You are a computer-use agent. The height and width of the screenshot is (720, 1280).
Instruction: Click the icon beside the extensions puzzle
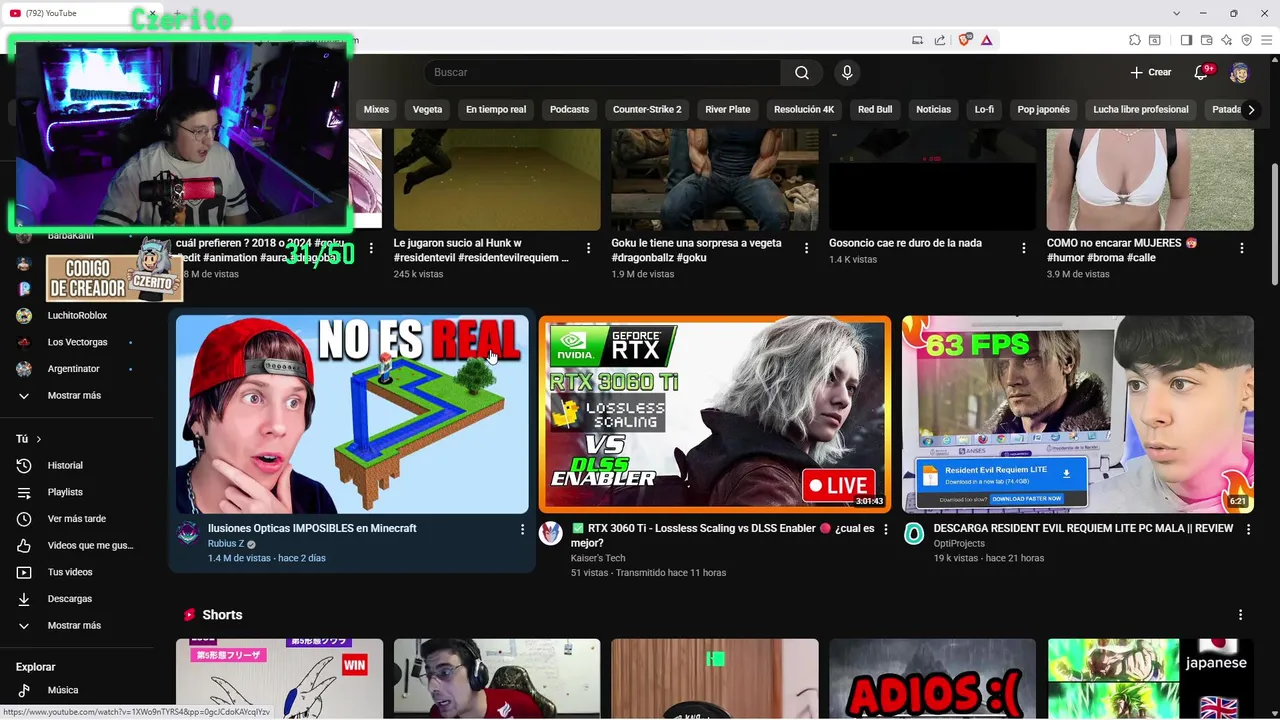[x=1154, y=40]
